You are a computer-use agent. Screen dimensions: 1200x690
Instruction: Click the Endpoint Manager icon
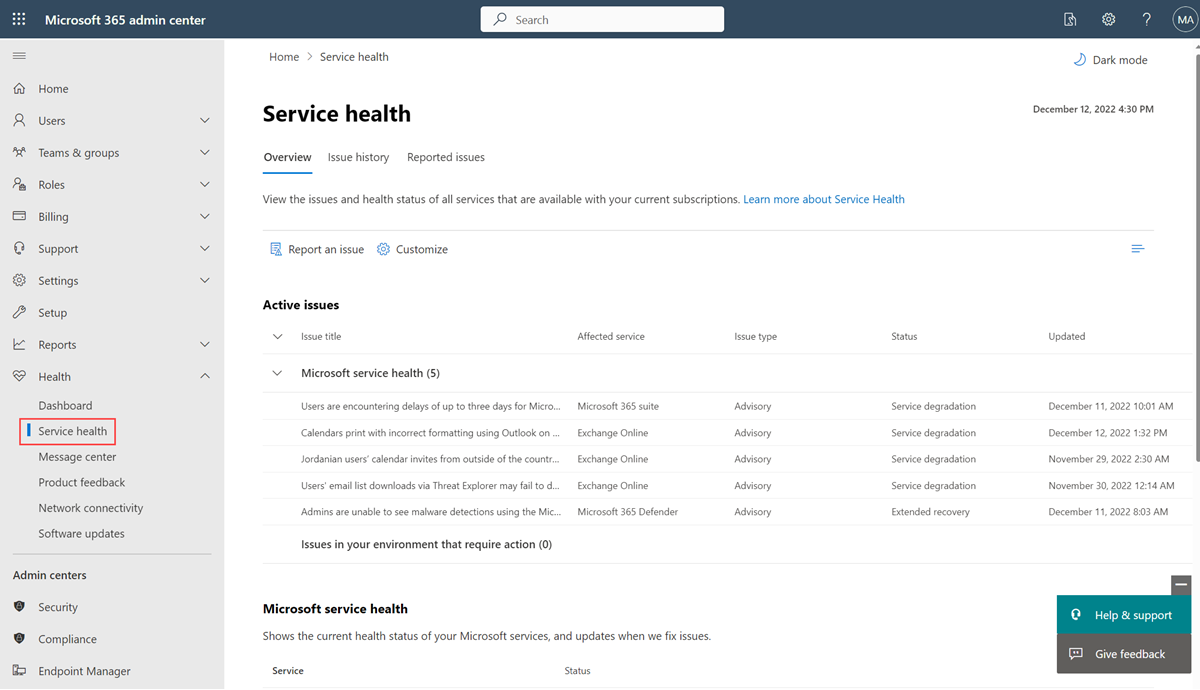[19, 671]
